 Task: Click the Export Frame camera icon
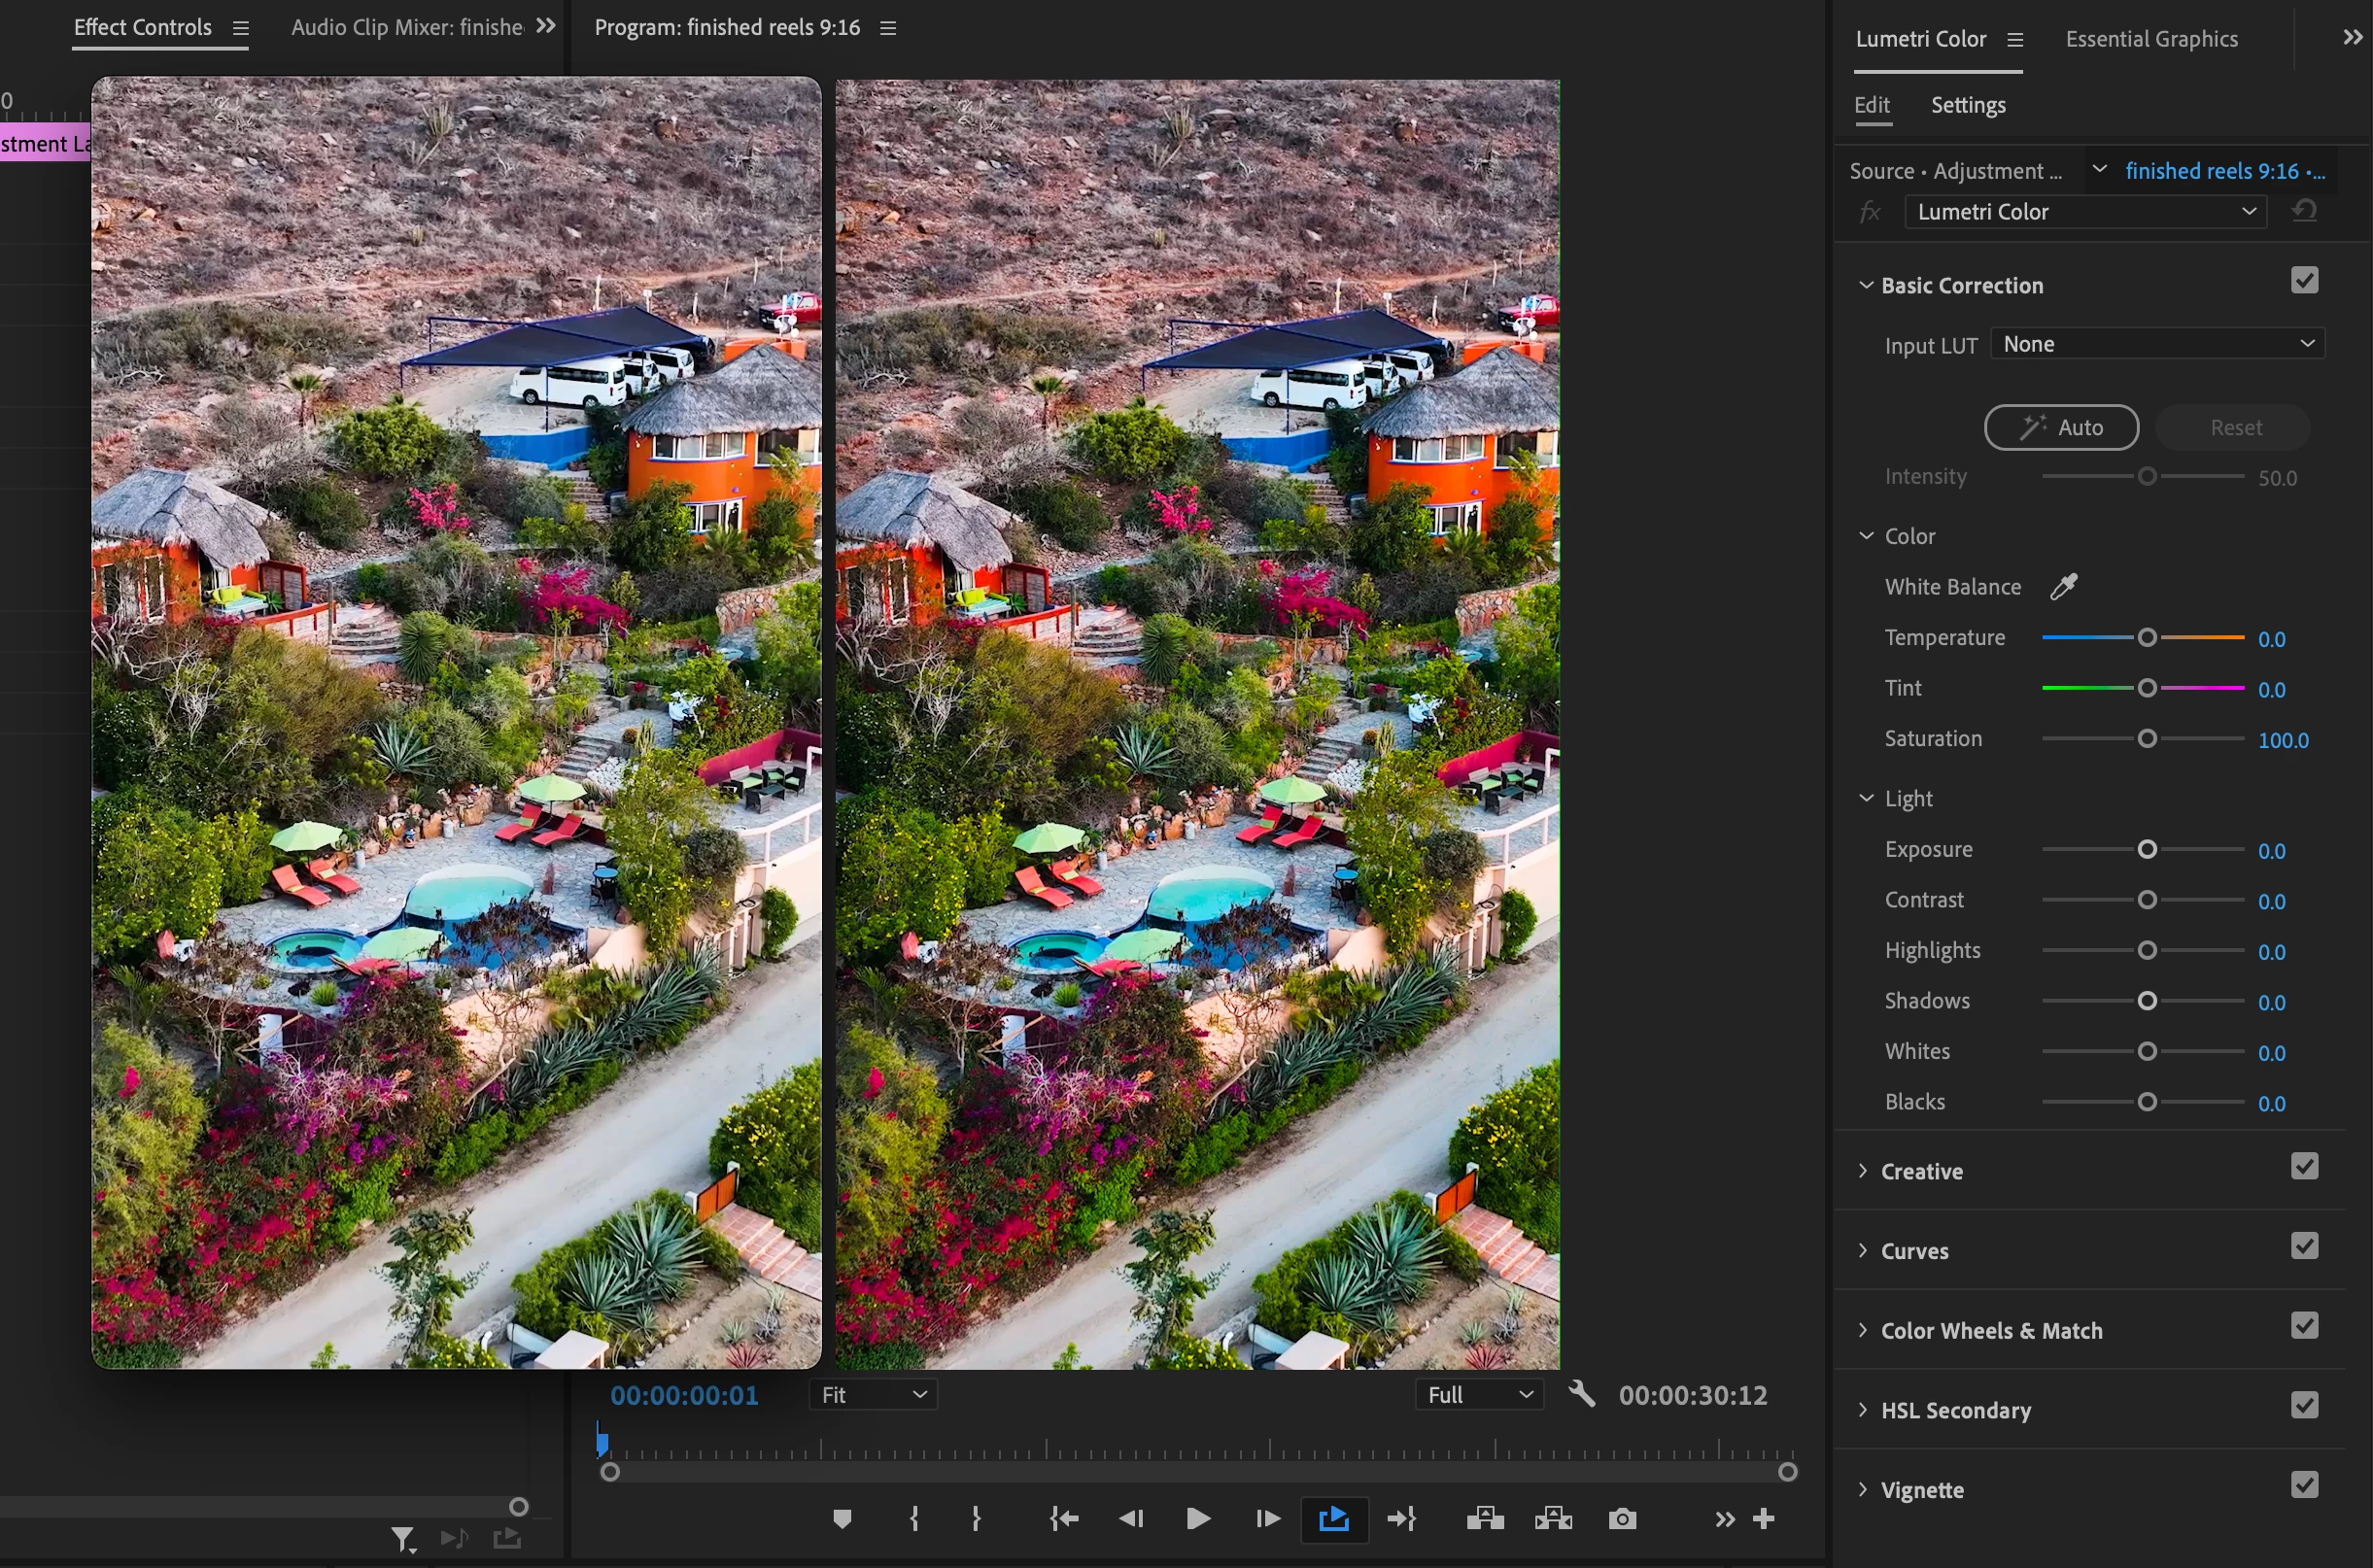coord(1622,1519)
